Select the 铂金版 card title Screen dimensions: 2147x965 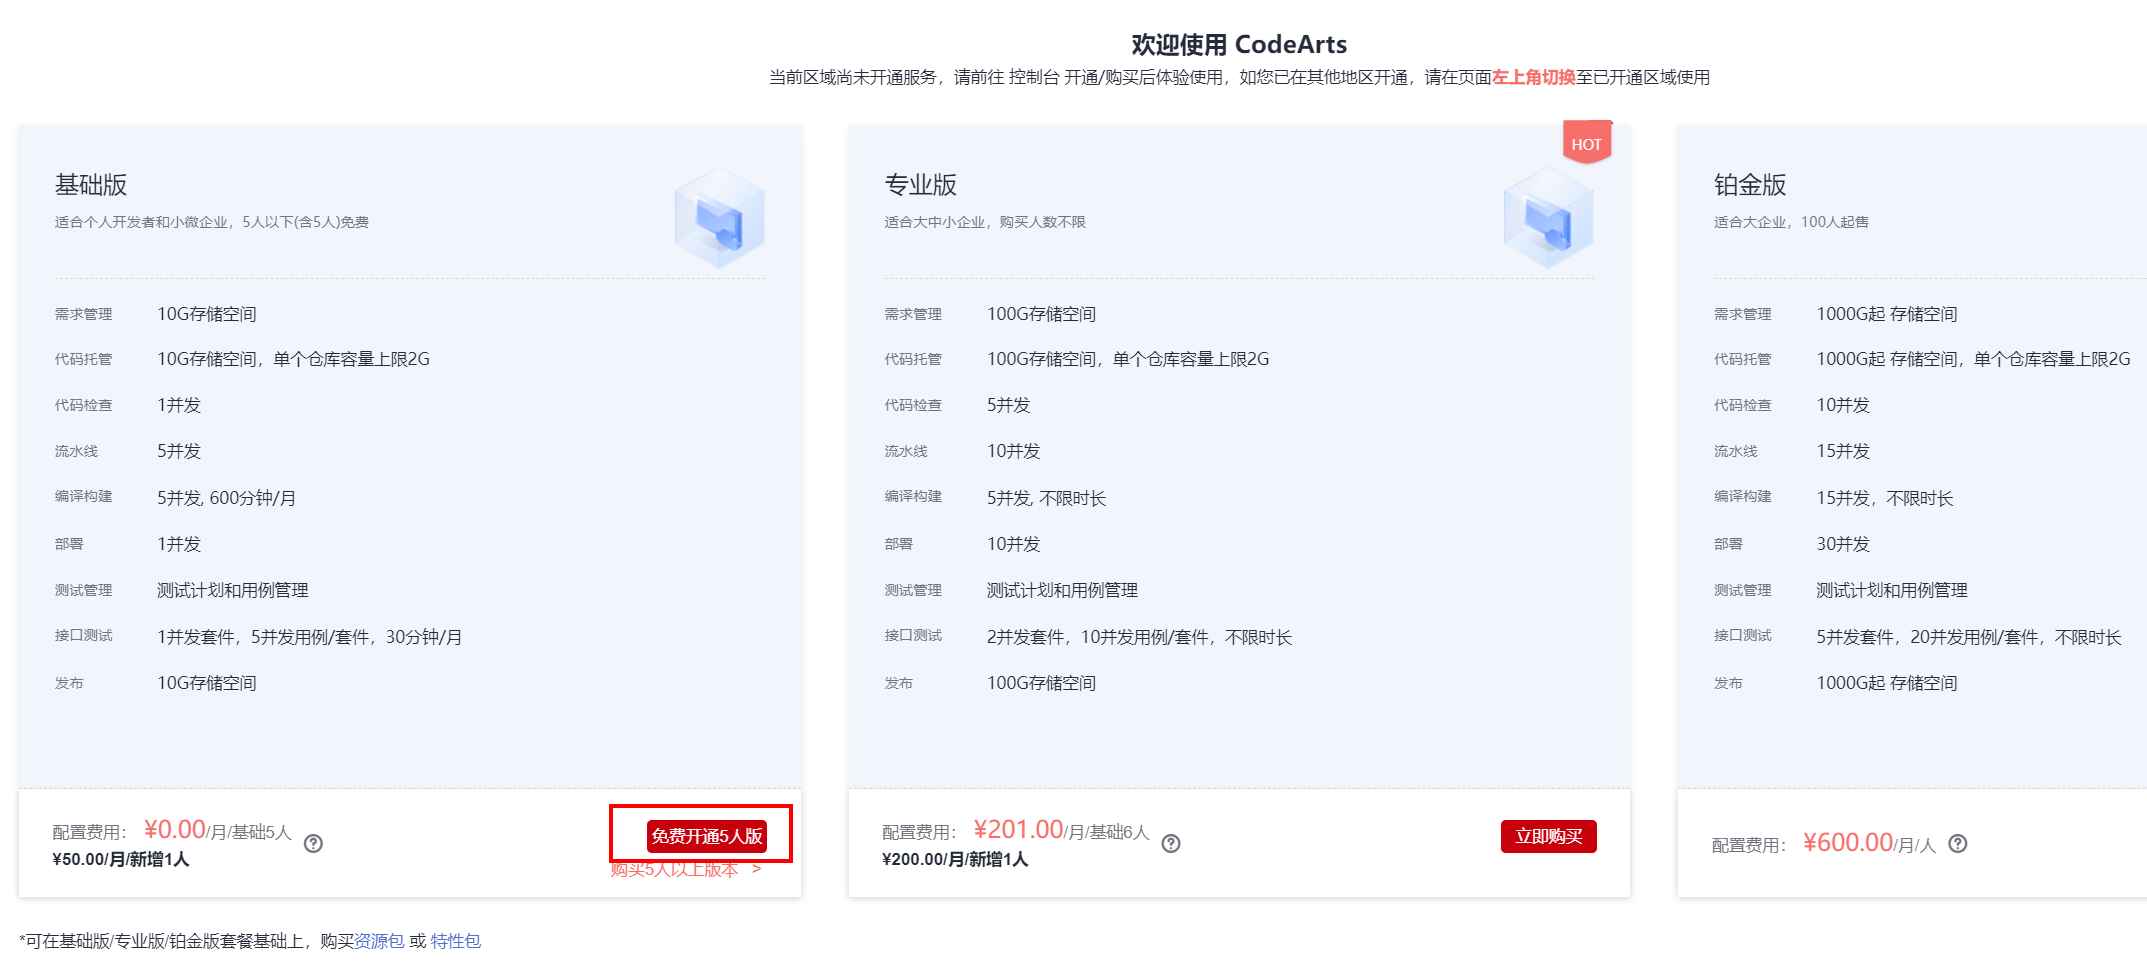(1750, 185)
